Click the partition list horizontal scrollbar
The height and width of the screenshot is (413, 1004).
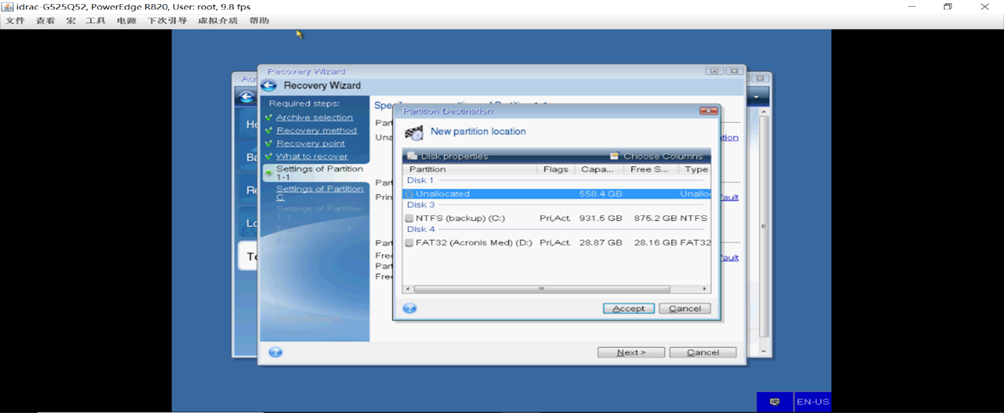coord(542,289)
